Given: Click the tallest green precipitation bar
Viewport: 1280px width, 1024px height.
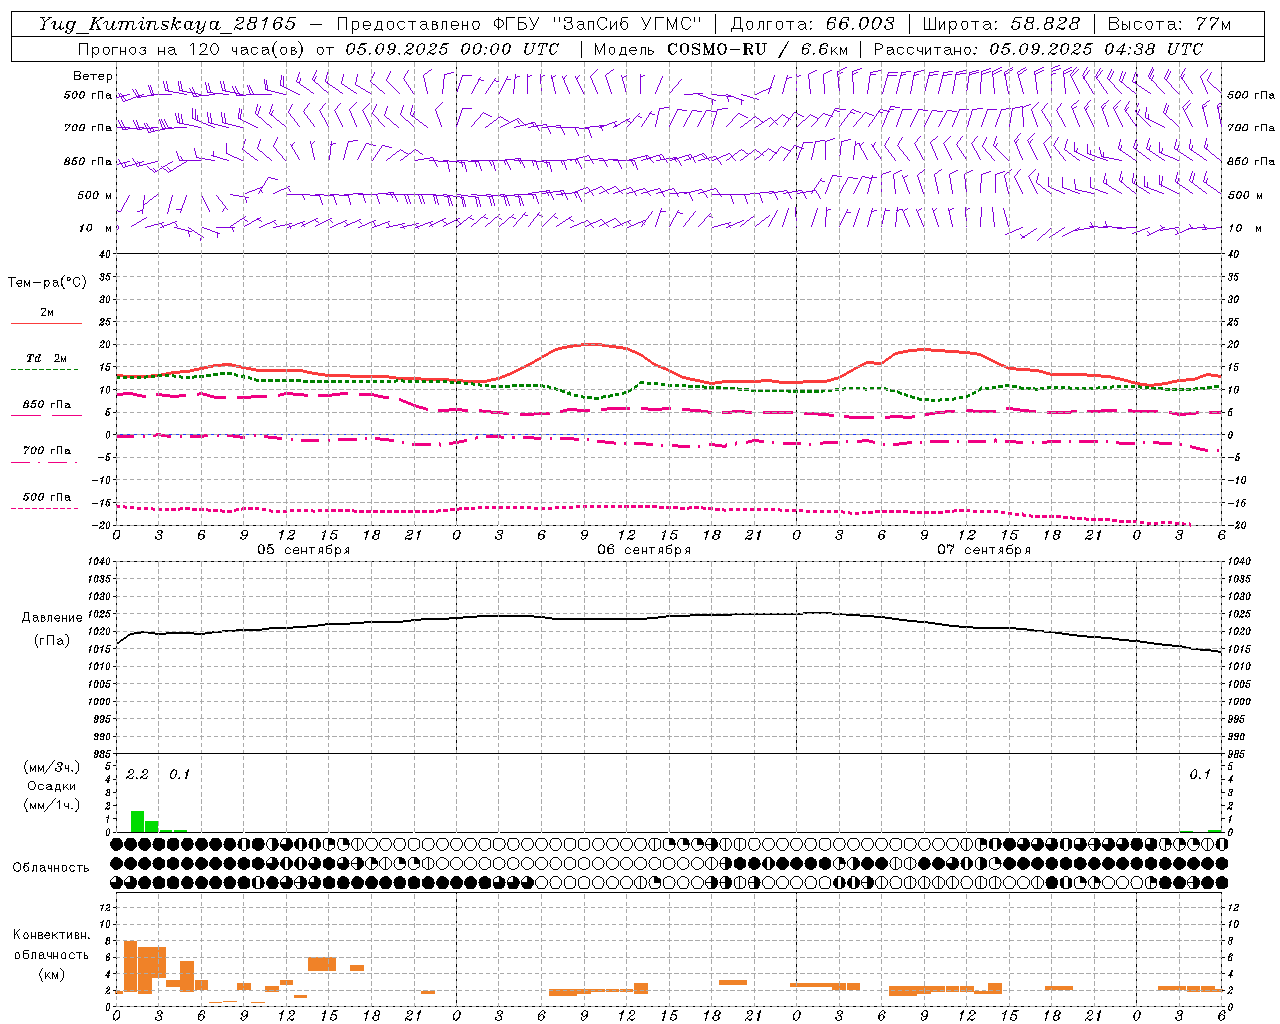Looking at the screenshot, I should 138,821.
